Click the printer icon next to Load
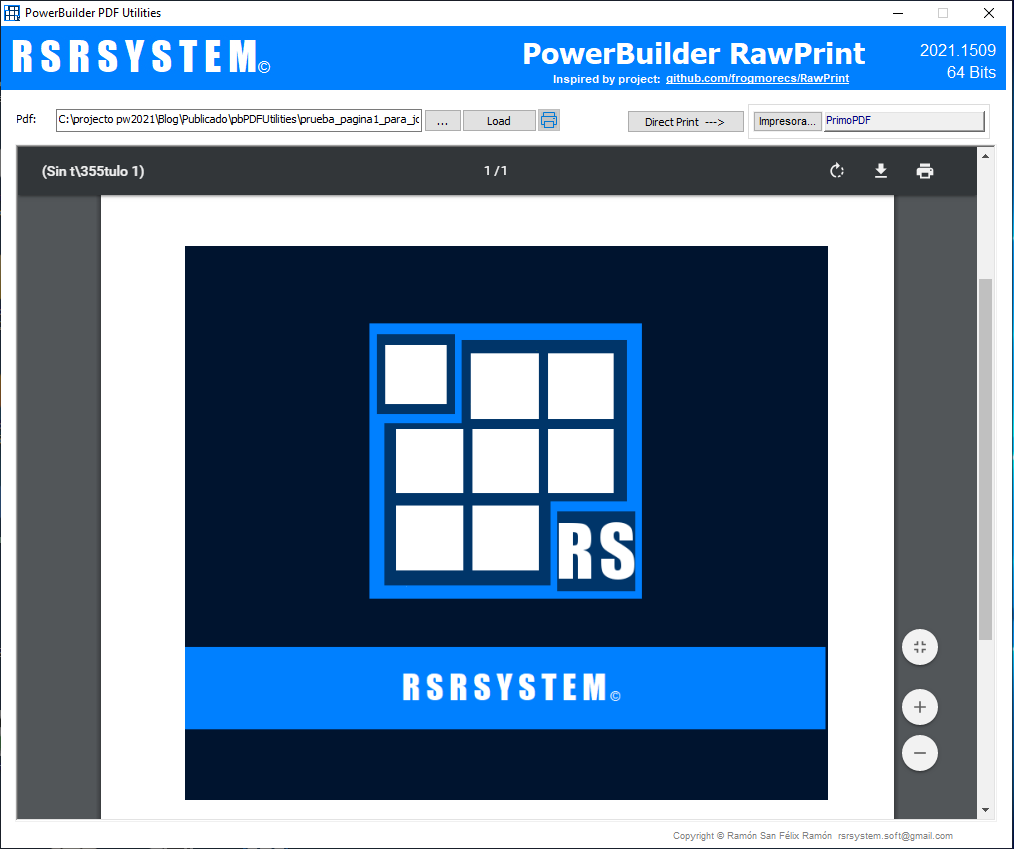 pyautogui.click(x=548, y=120)
